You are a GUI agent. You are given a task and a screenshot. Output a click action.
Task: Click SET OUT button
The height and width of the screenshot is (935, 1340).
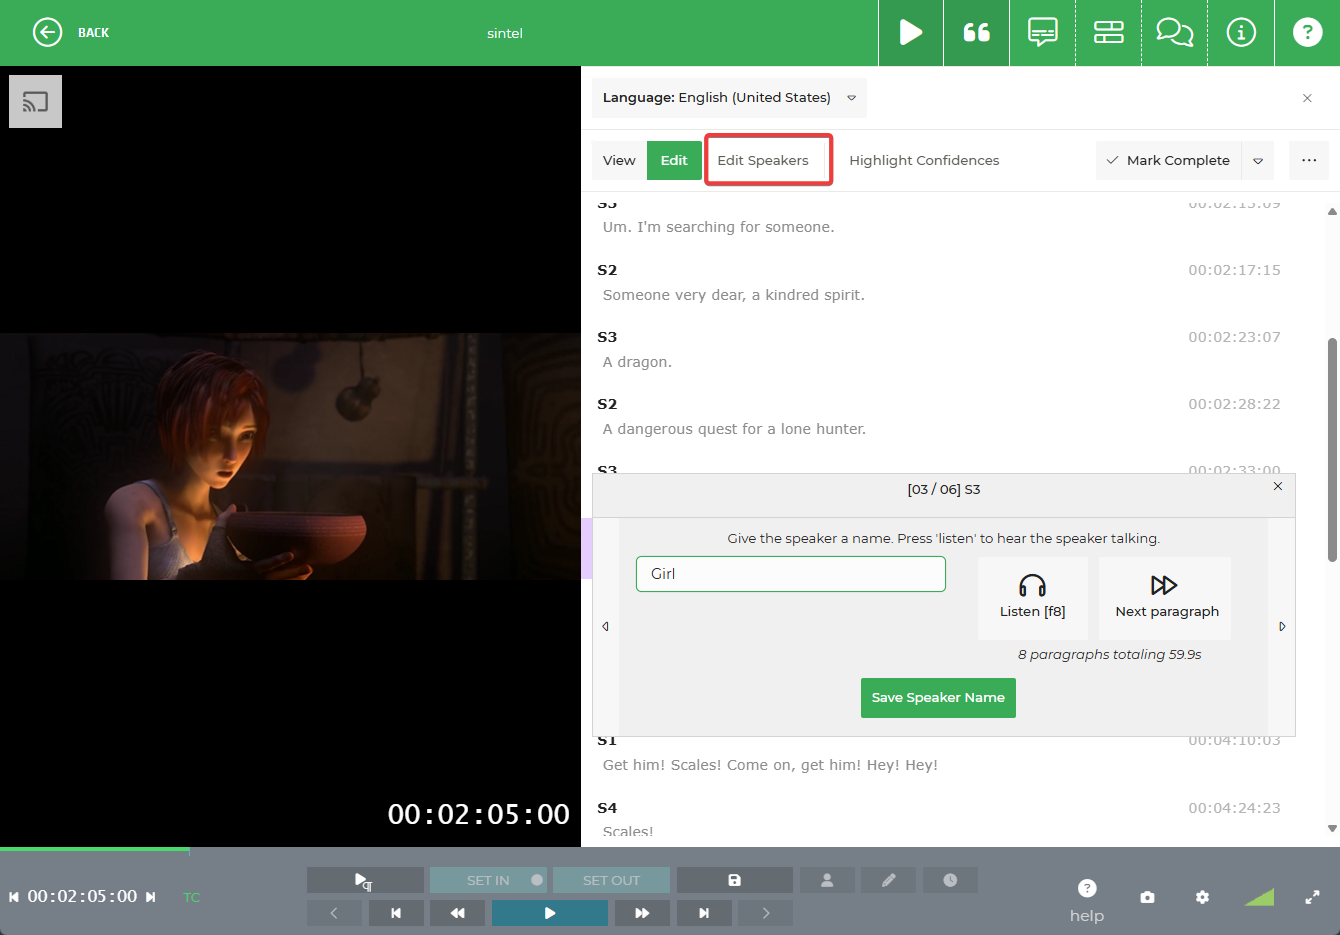pos(611,880)
